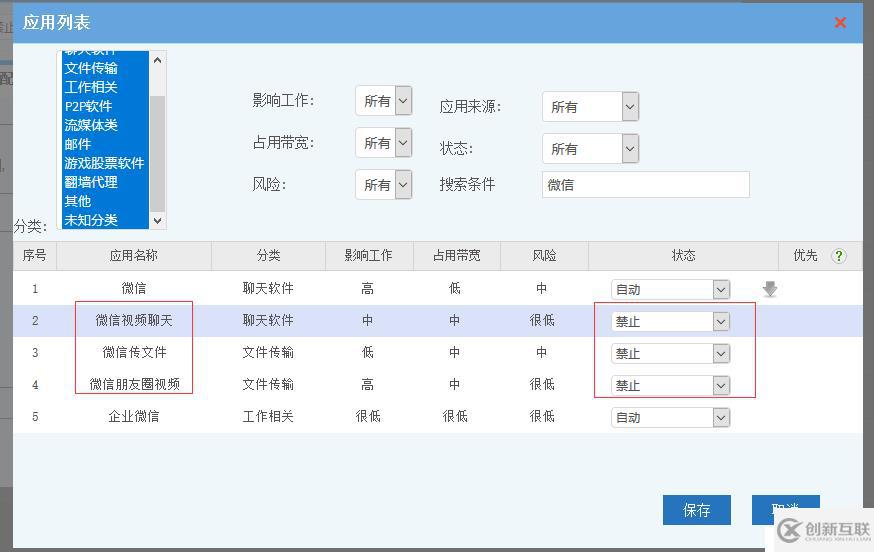
Task: Sort by 分类 column header
Action: tap(268, 256)
